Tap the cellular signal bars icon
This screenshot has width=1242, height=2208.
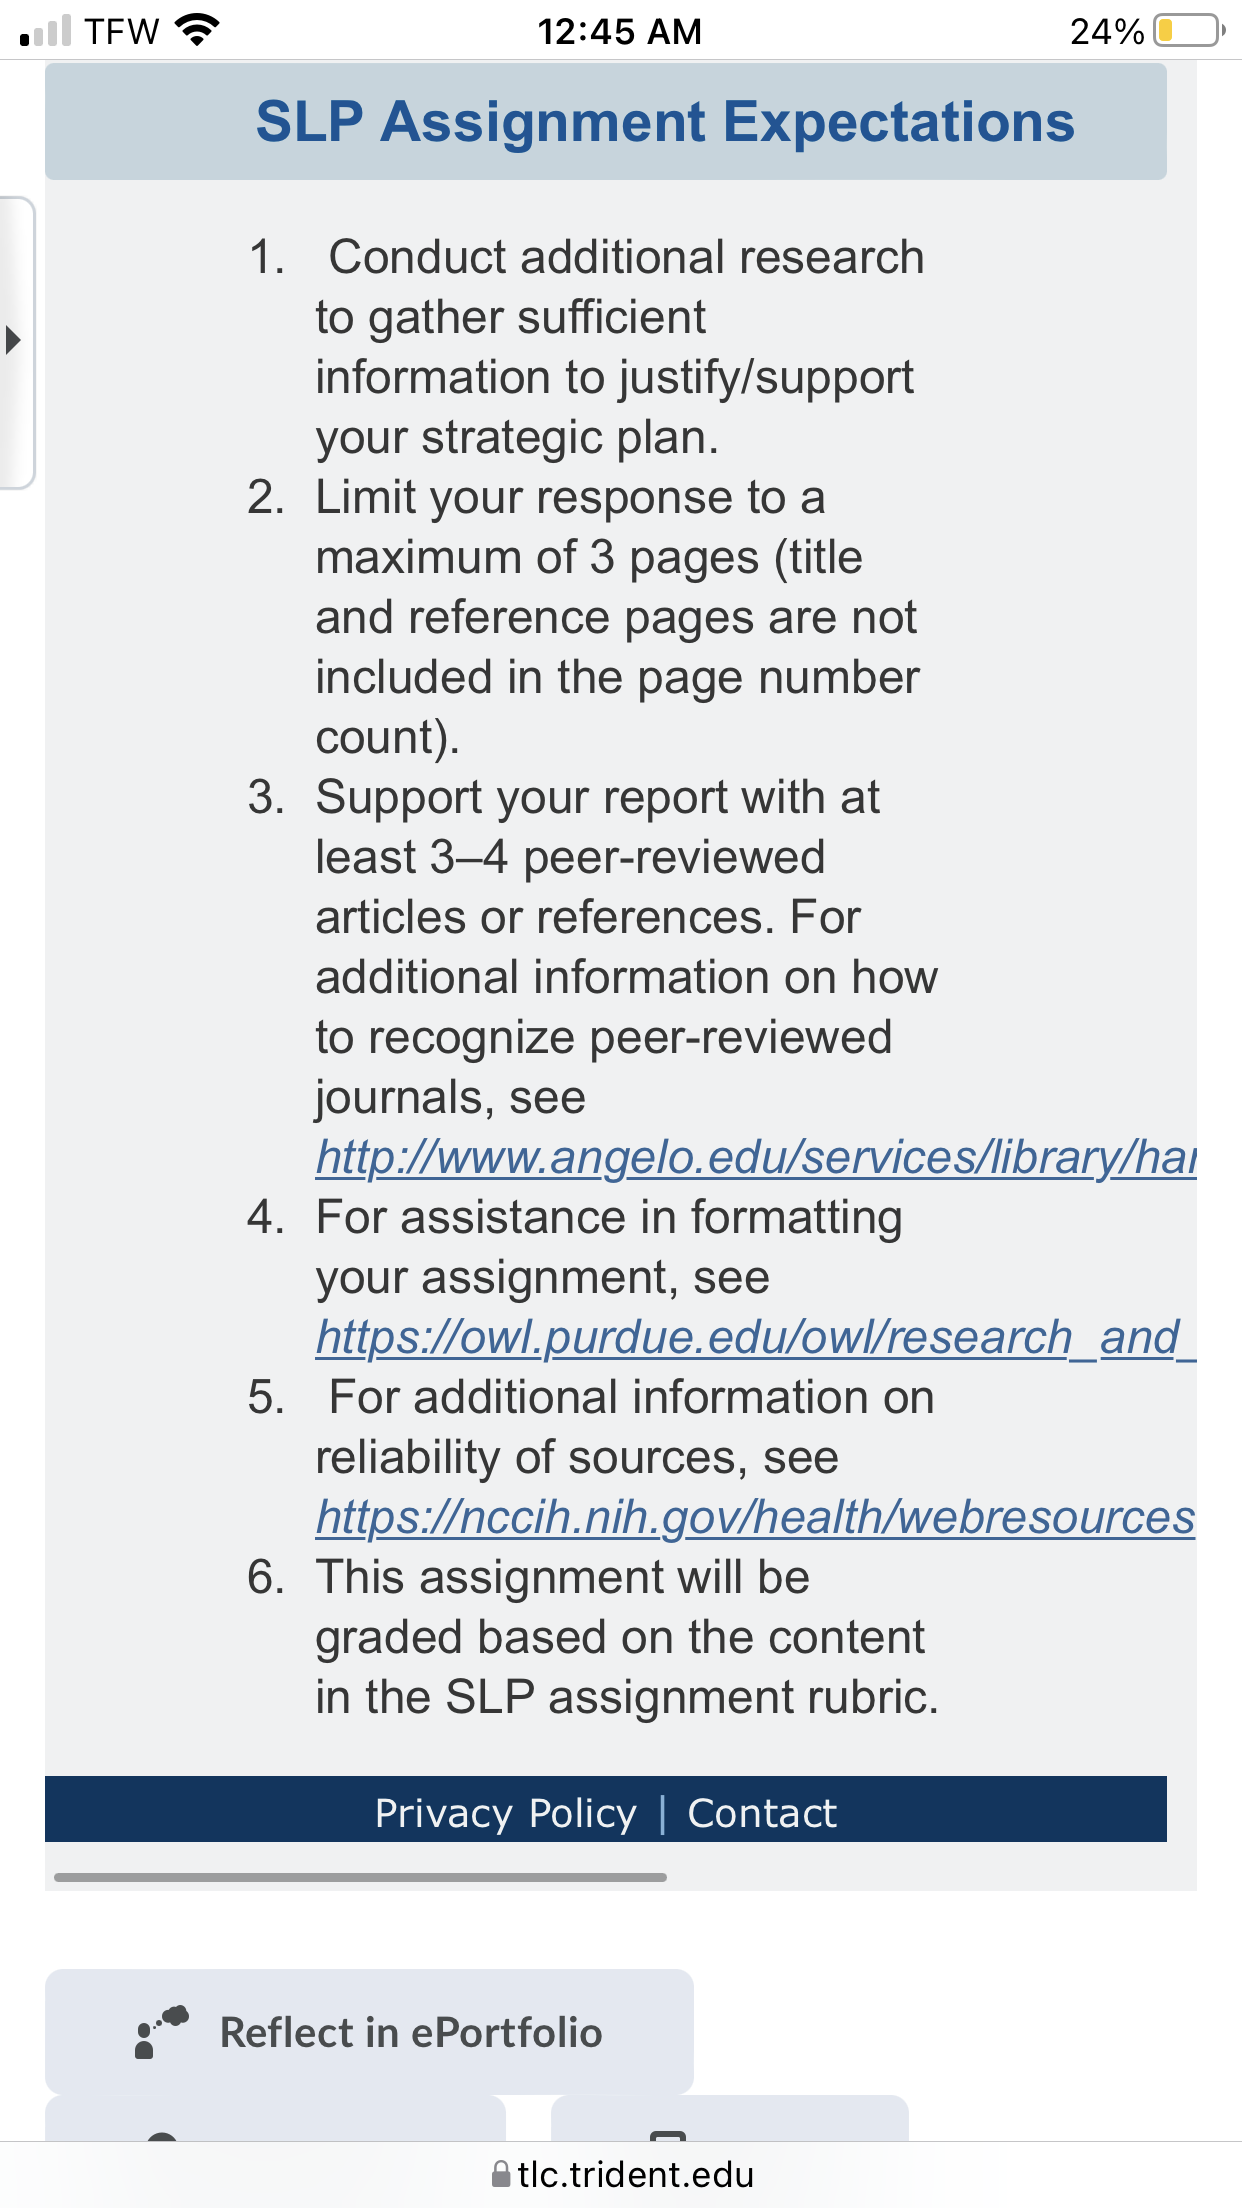pyautogui.click(x=45, y=30)
